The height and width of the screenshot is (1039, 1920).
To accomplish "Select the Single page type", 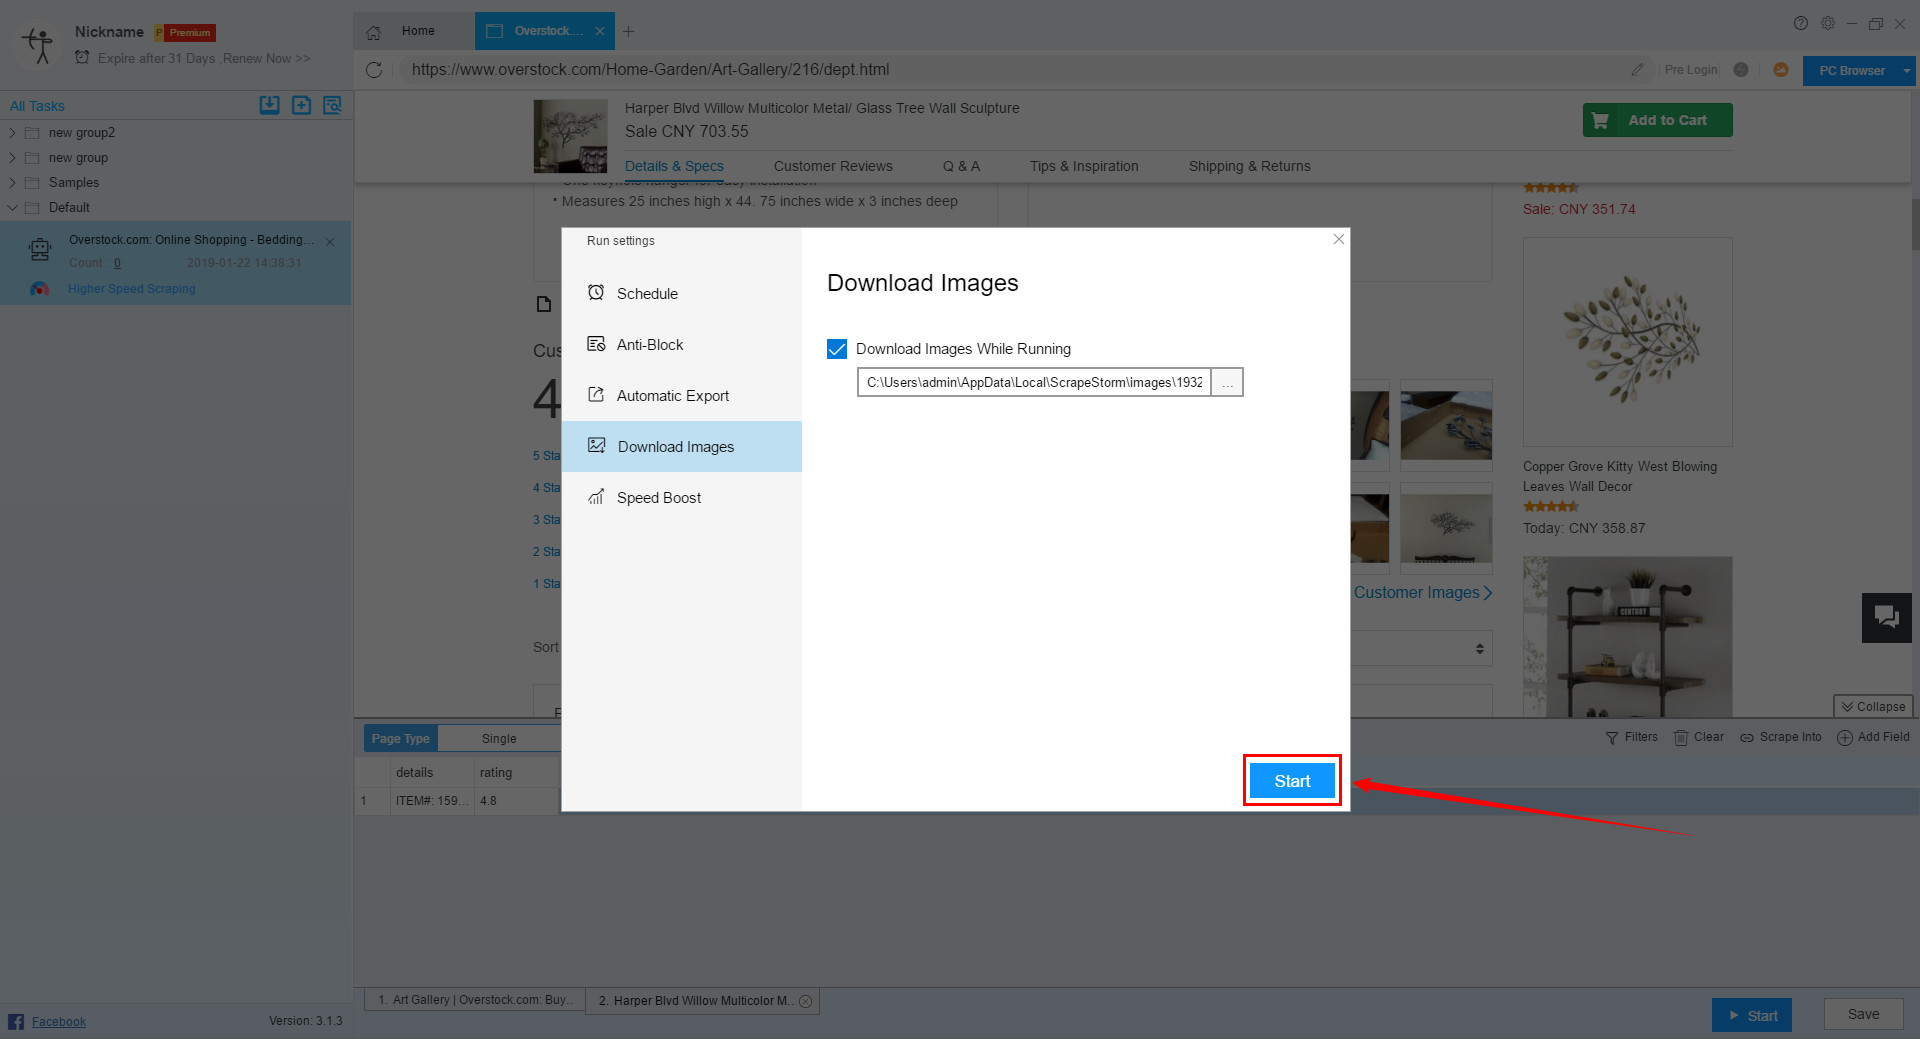I will (x=499, y=739).
